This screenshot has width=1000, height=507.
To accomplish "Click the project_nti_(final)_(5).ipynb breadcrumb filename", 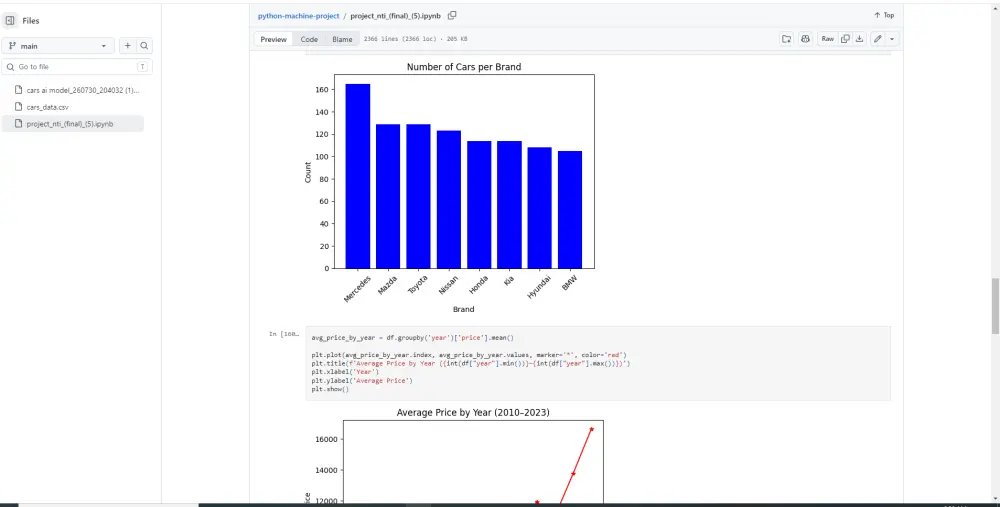I will pos(395,16).
